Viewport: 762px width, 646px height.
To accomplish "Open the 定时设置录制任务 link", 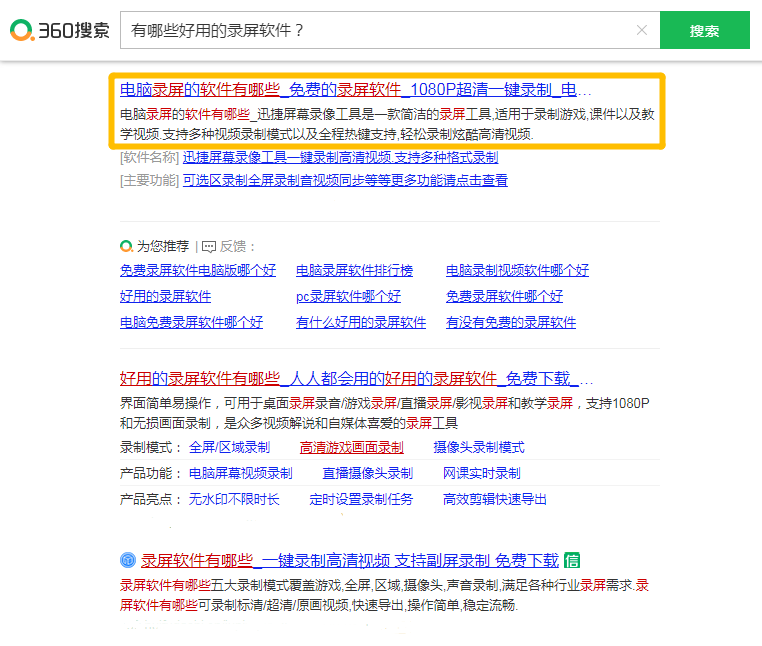I will point(361,499).
